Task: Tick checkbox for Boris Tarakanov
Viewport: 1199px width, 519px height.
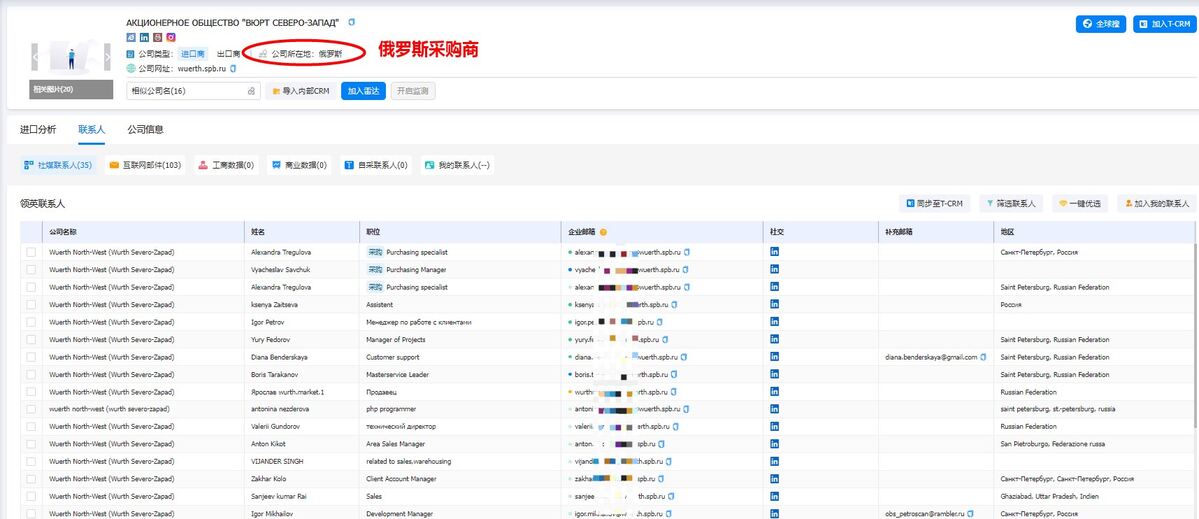Action: (31, 375)
